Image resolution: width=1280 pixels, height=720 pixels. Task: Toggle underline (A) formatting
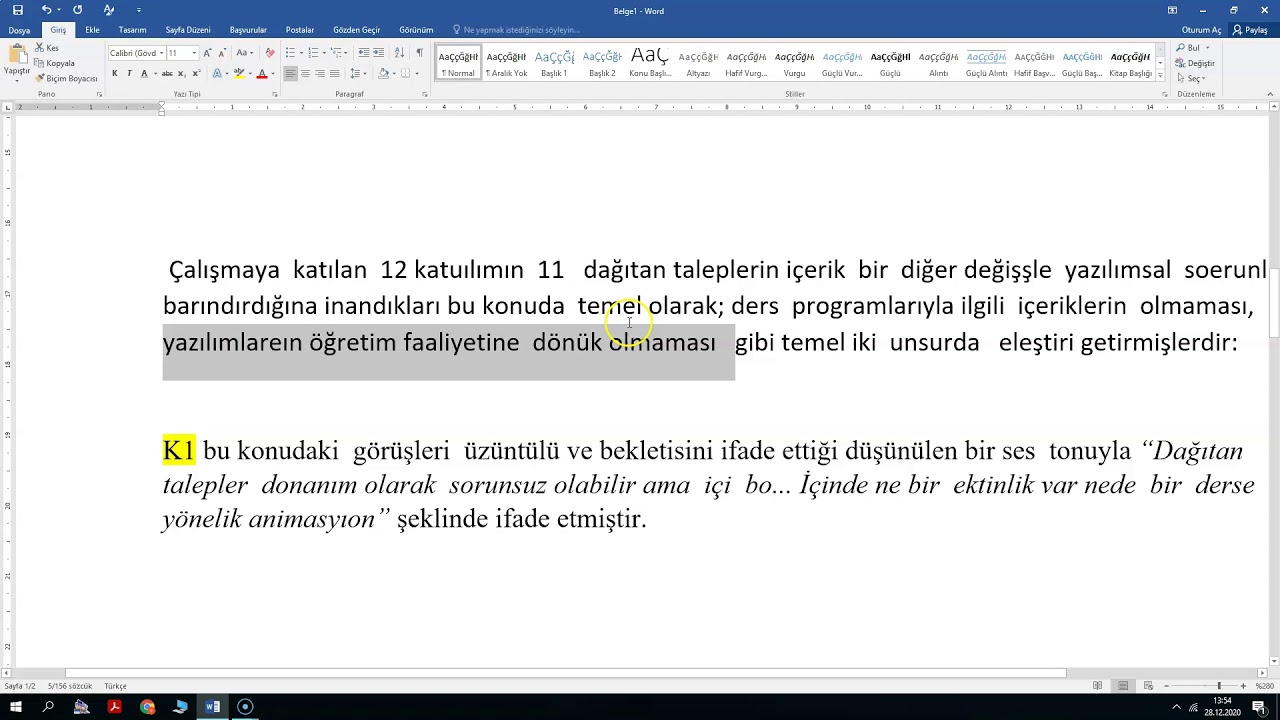(144, 74)
